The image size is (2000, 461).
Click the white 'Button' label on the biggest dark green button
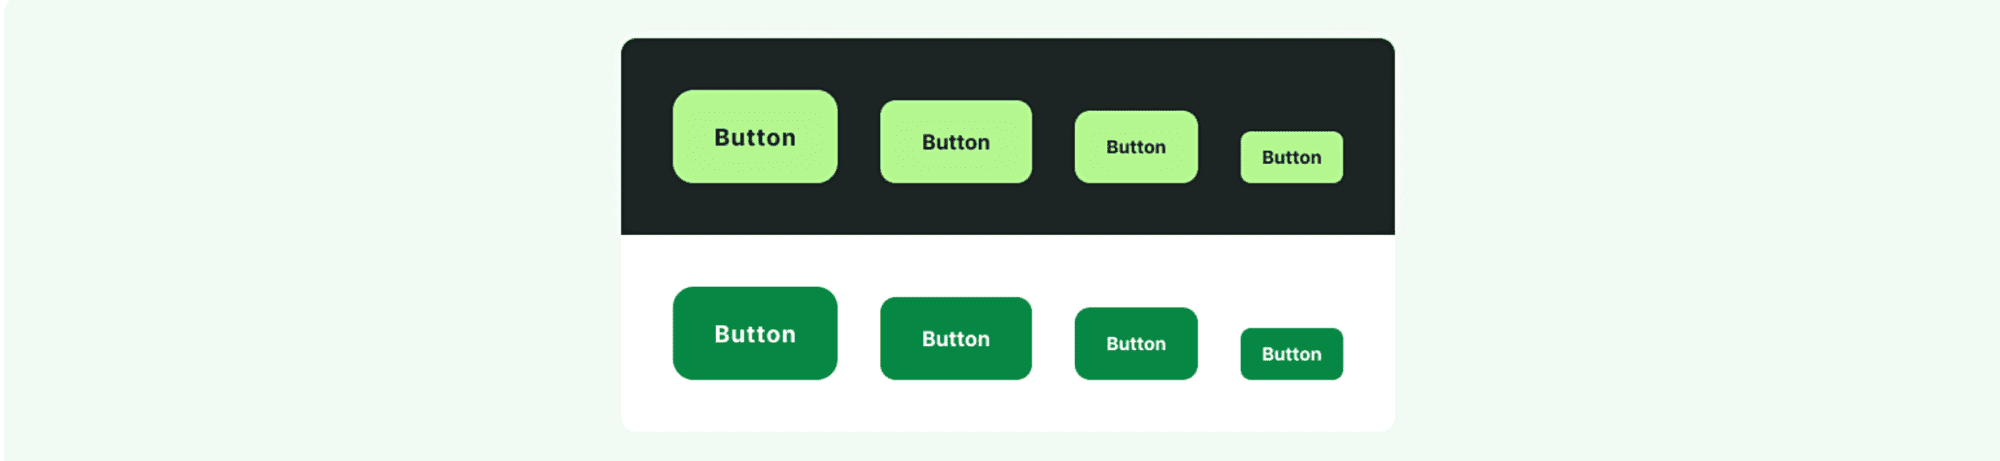(755, 334)
